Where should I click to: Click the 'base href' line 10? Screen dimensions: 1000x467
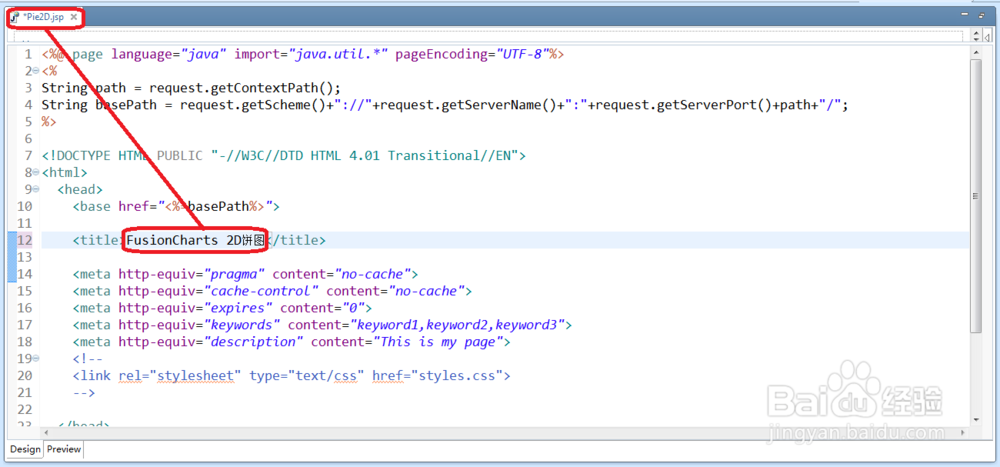(176, 207)
